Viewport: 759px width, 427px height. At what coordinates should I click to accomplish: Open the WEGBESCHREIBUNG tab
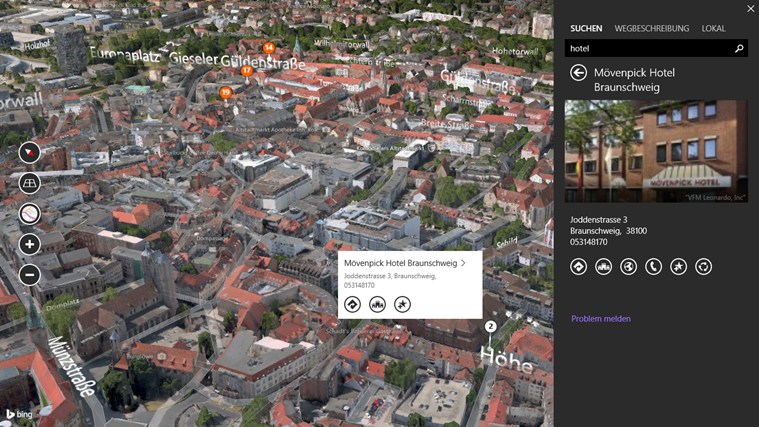(652, 29)
